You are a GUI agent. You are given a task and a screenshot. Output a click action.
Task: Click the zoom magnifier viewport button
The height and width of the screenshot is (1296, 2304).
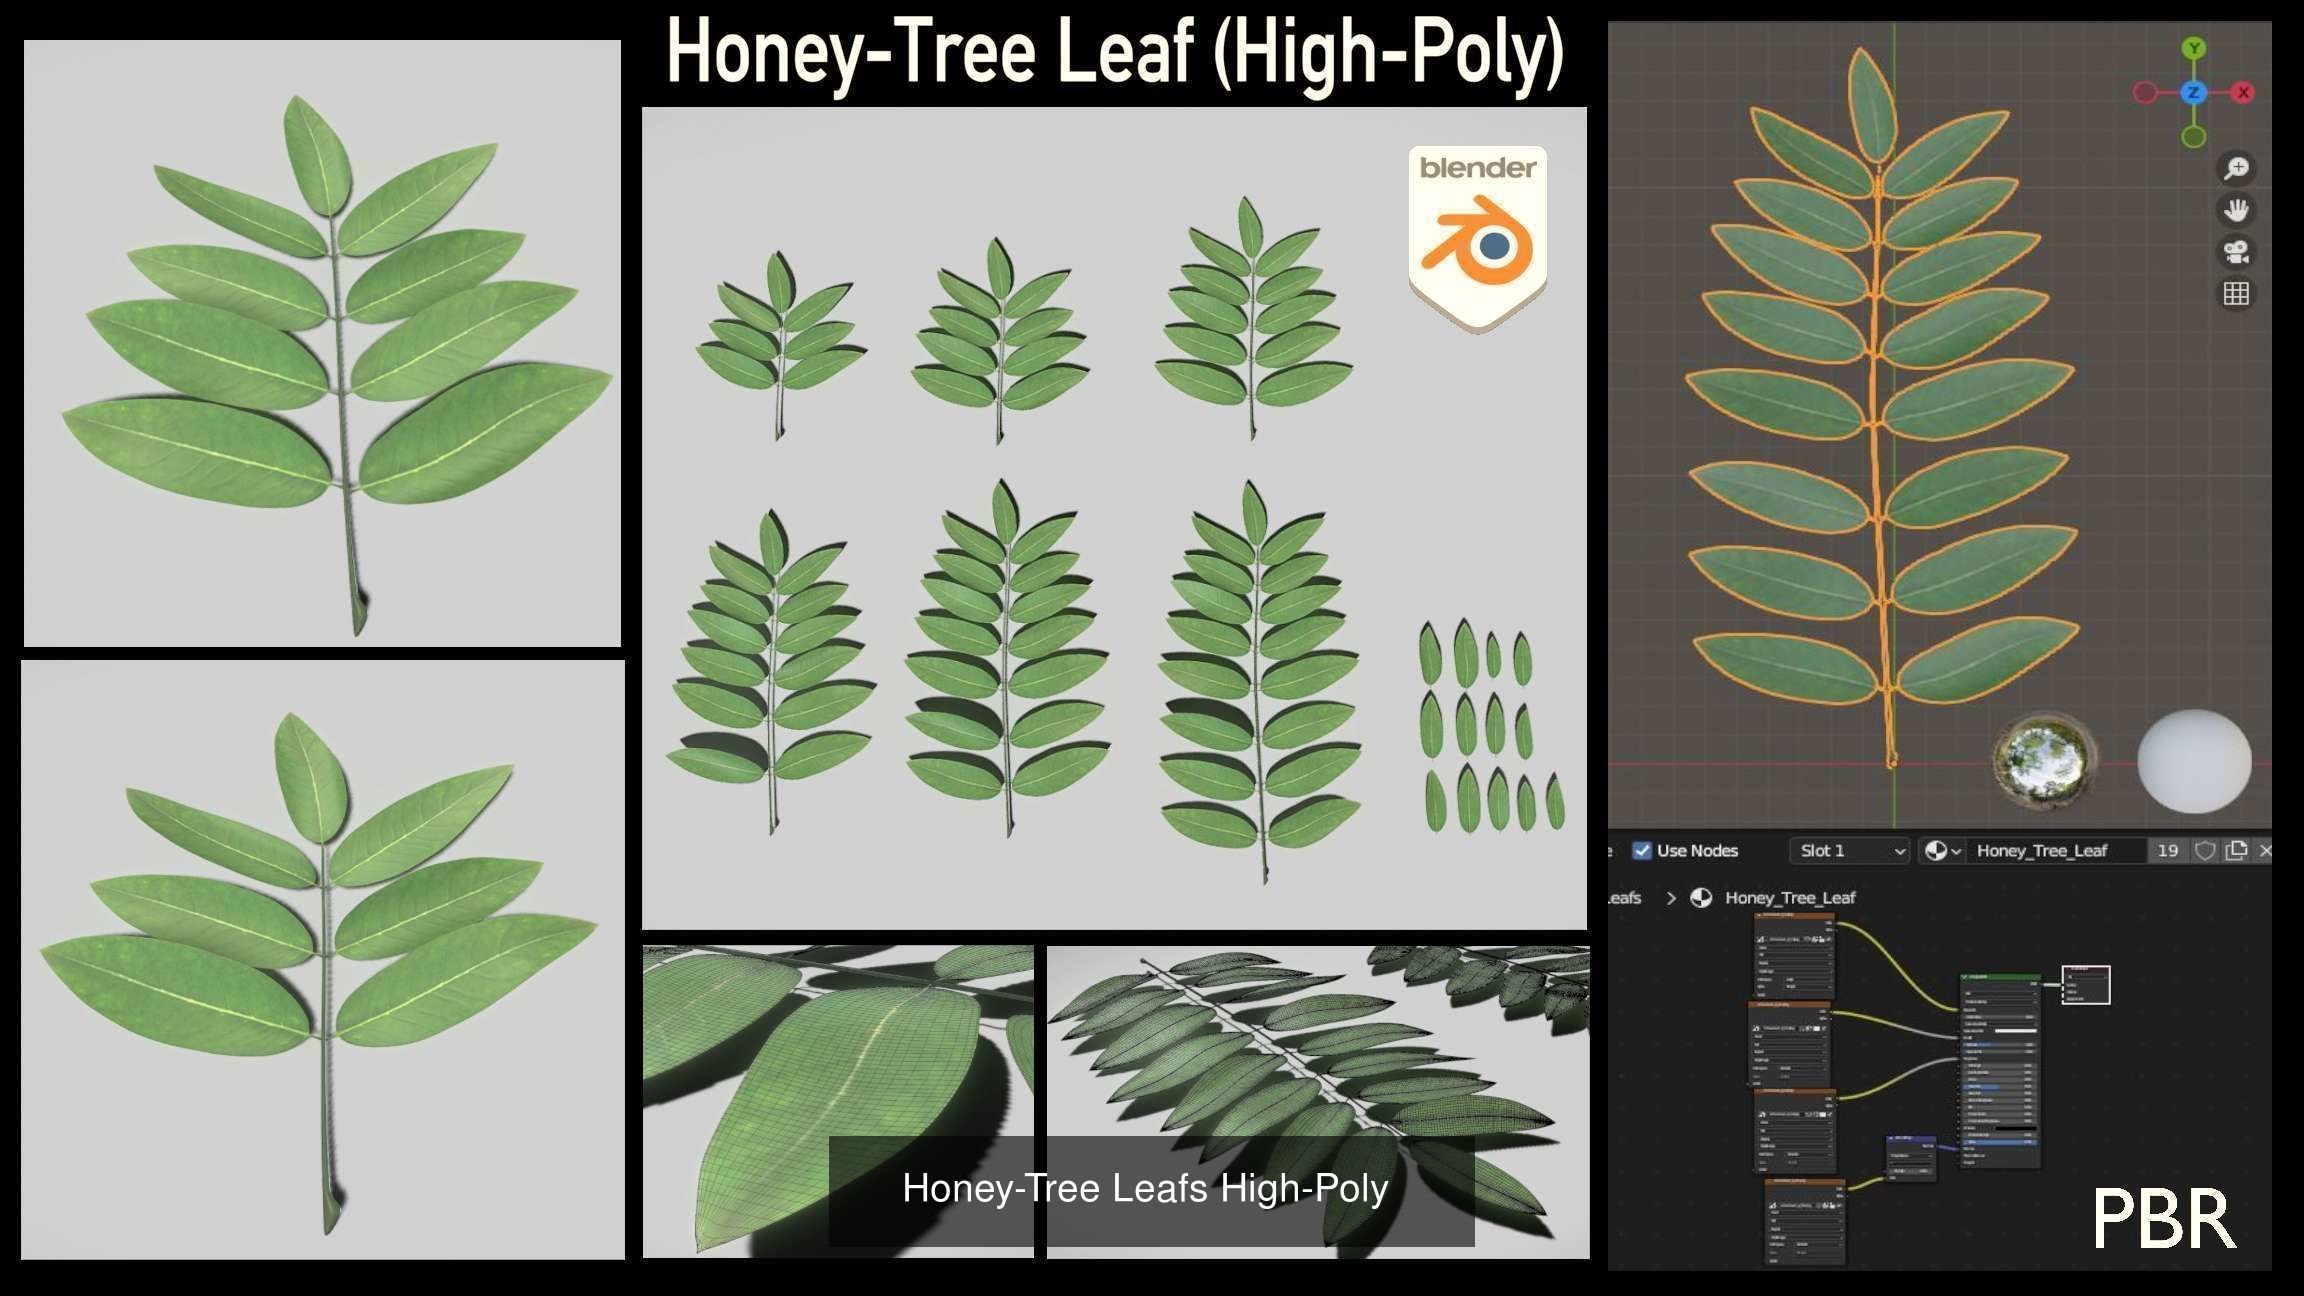coord(2237,168)
